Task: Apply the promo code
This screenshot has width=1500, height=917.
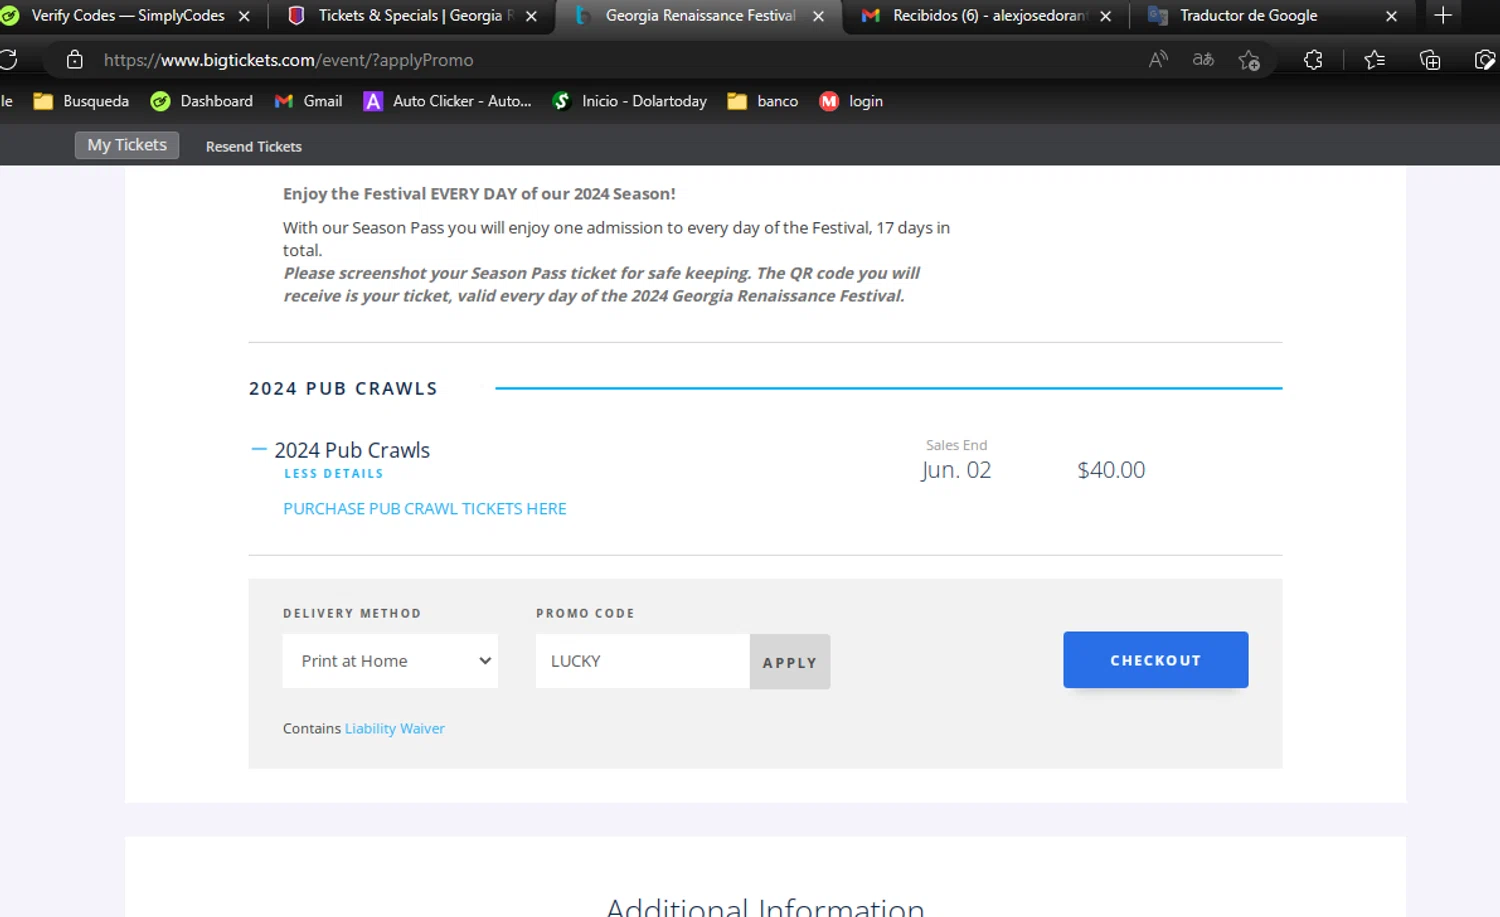Action: click(x=790, y=662)
